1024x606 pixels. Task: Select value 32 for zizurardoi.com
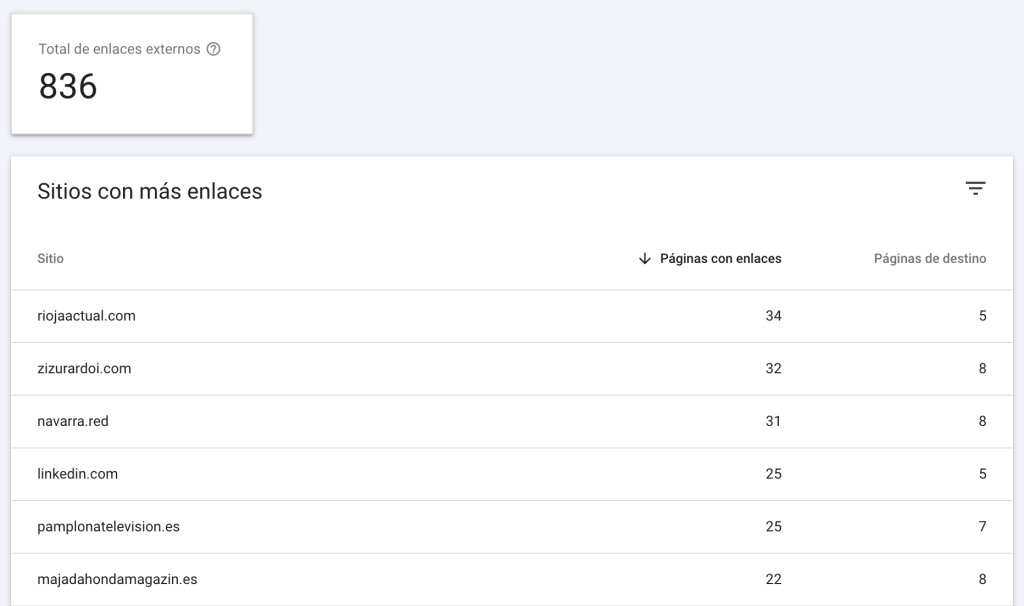coord(773,369)
